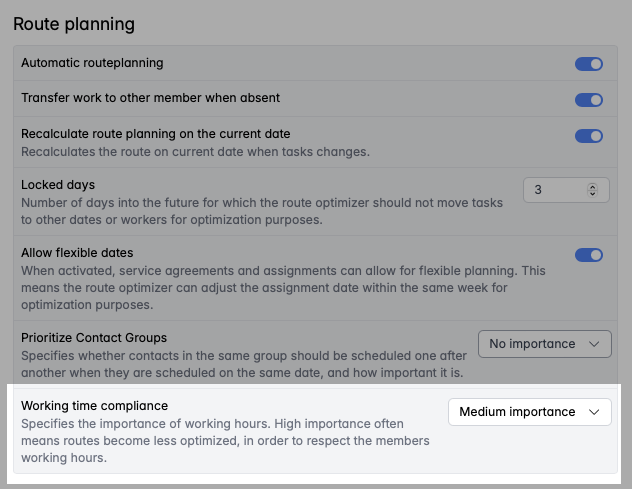
Task: Click the Route planning heading
Action: click(x=73, y=22)
